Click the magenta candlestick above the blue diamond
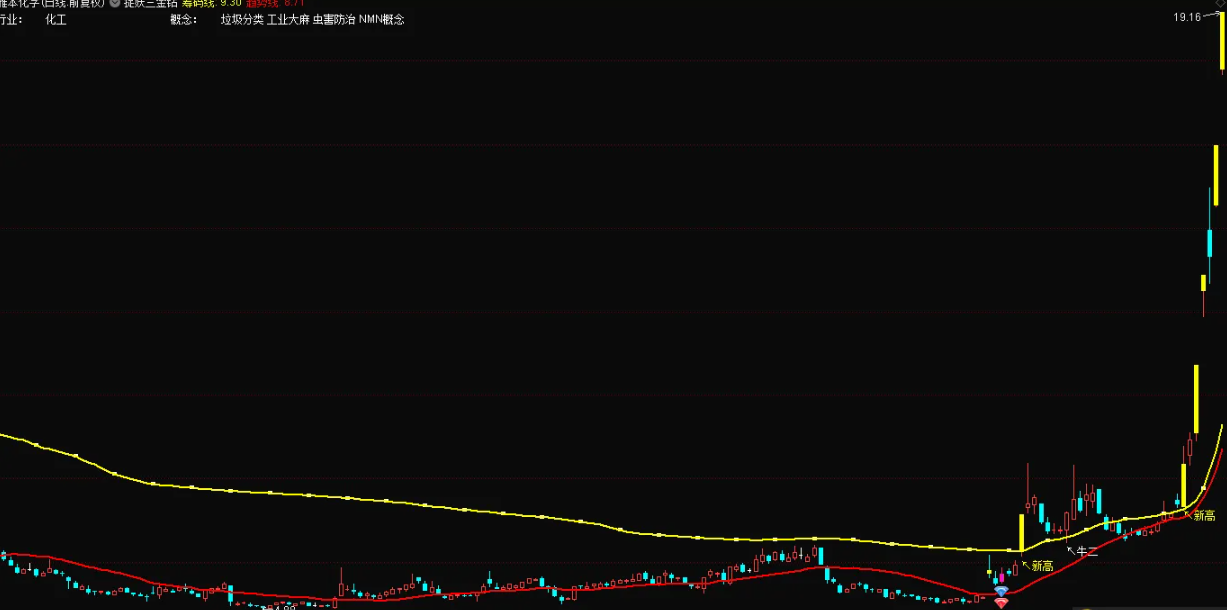 coord(1002,577)
